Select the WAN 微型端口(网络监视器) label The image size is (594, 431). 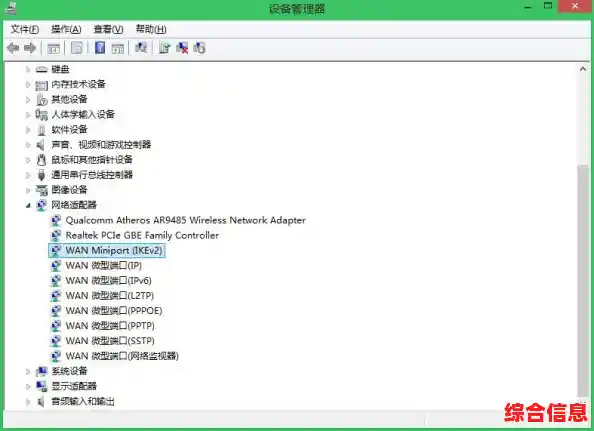(x=122, y=356)
